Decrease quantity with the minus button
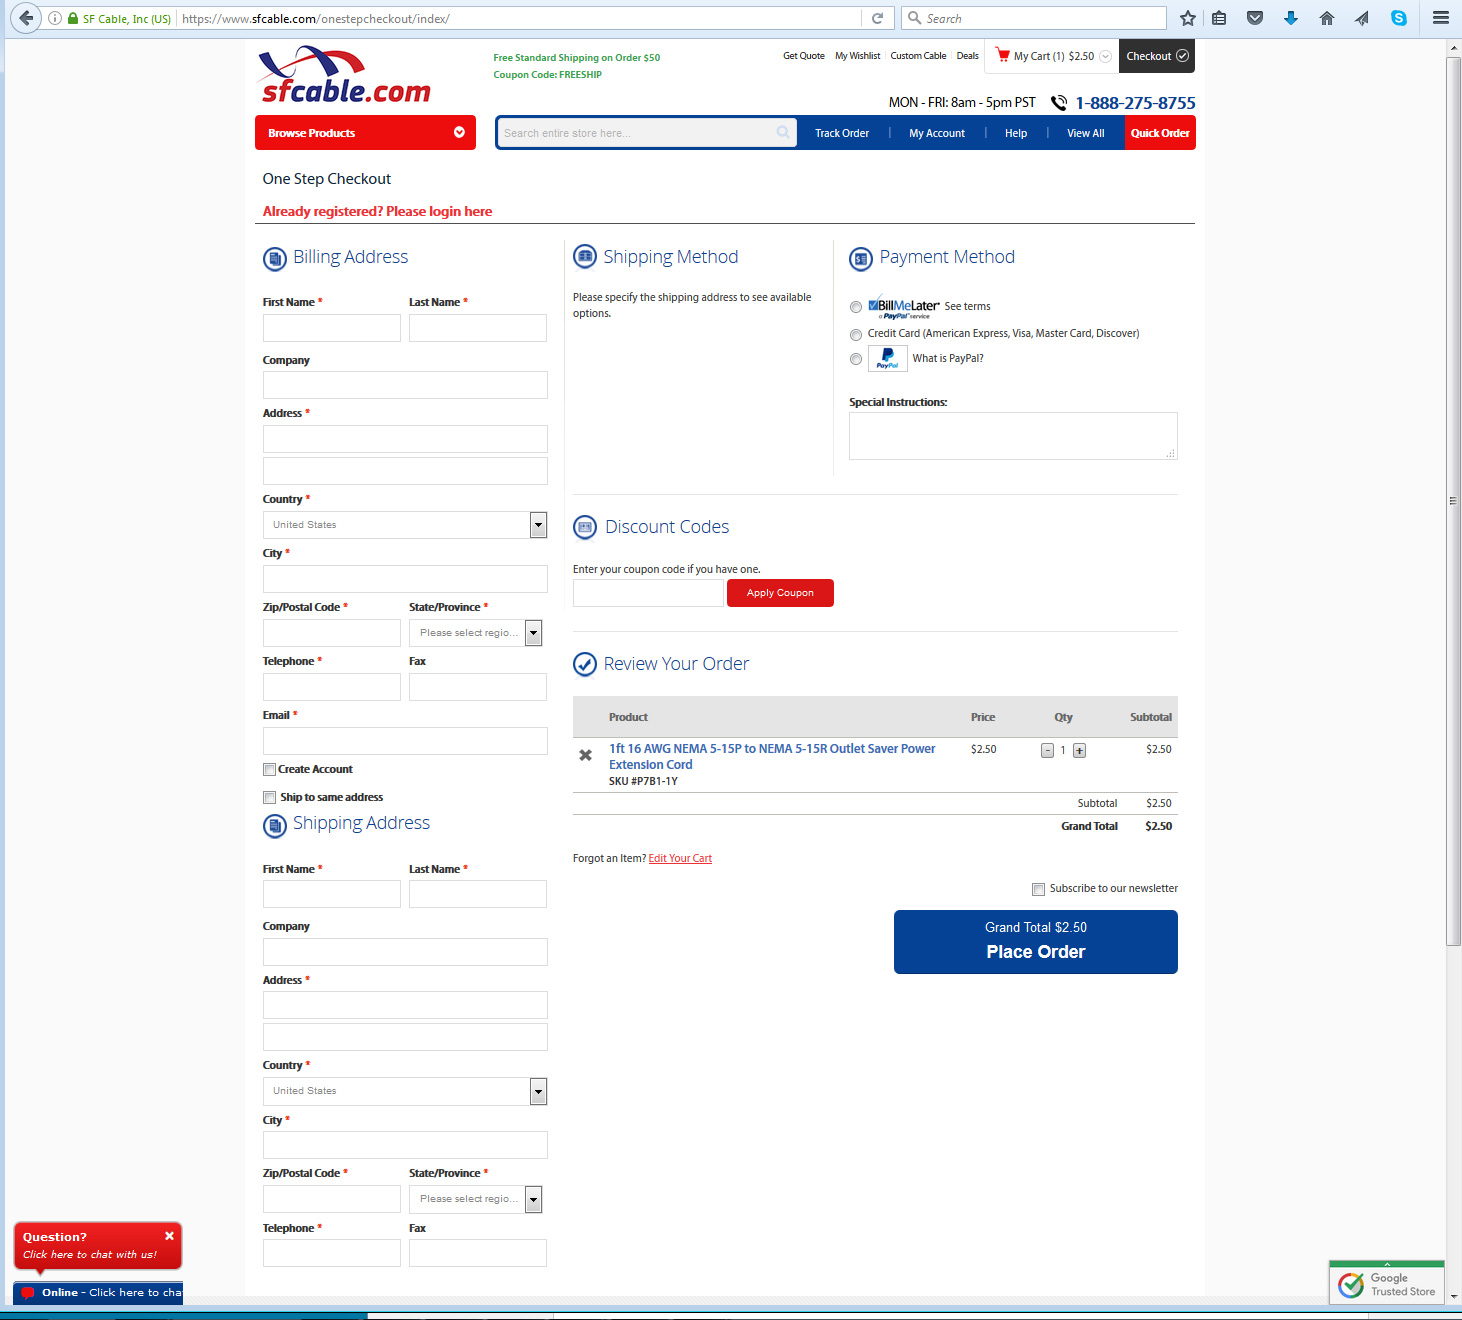1462x1320 pixels. (x=1047, y=751)
